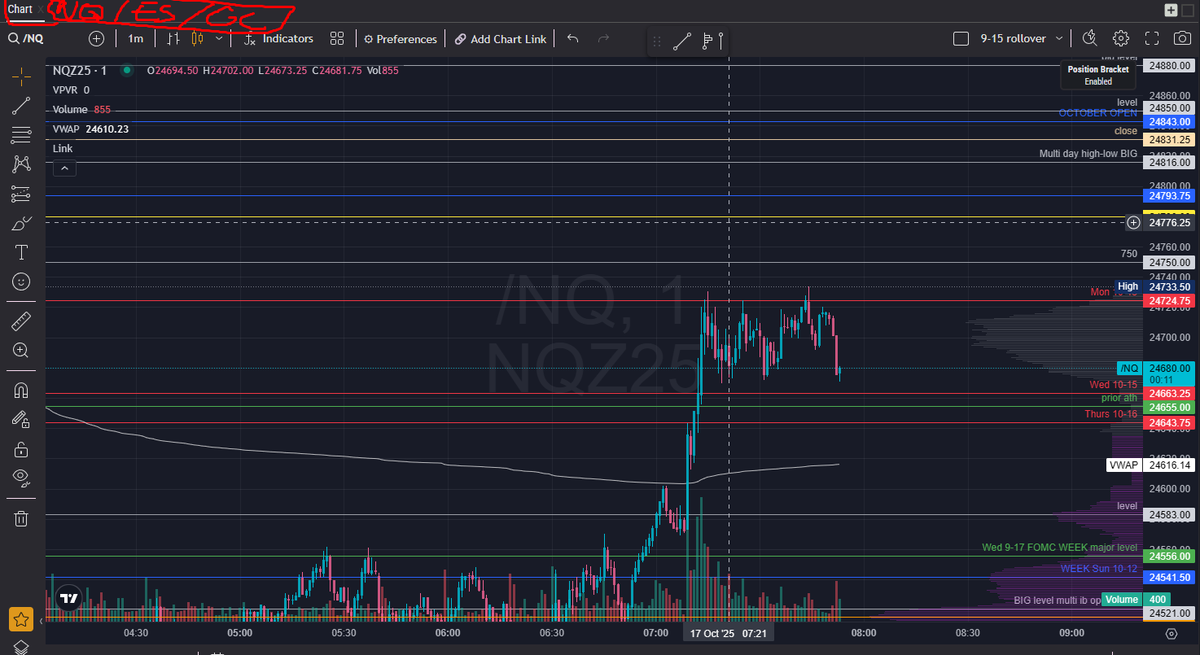Click the Add Chart Link button
This screenshot has height=655, width=1200.
(500, 38)
